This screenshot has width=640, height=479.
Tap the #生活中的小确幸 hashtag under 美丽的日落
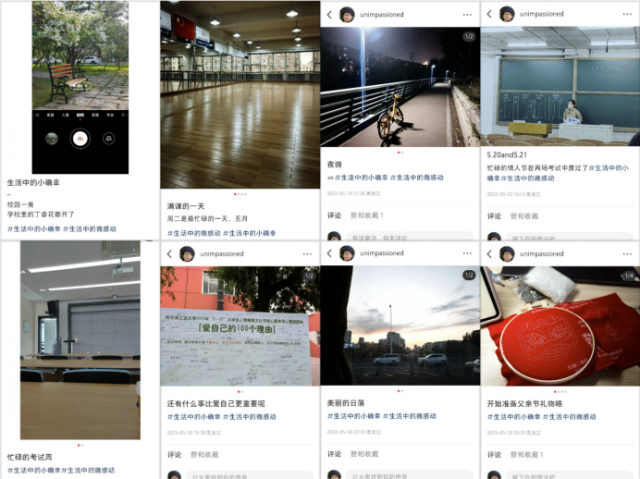(353, 416)
